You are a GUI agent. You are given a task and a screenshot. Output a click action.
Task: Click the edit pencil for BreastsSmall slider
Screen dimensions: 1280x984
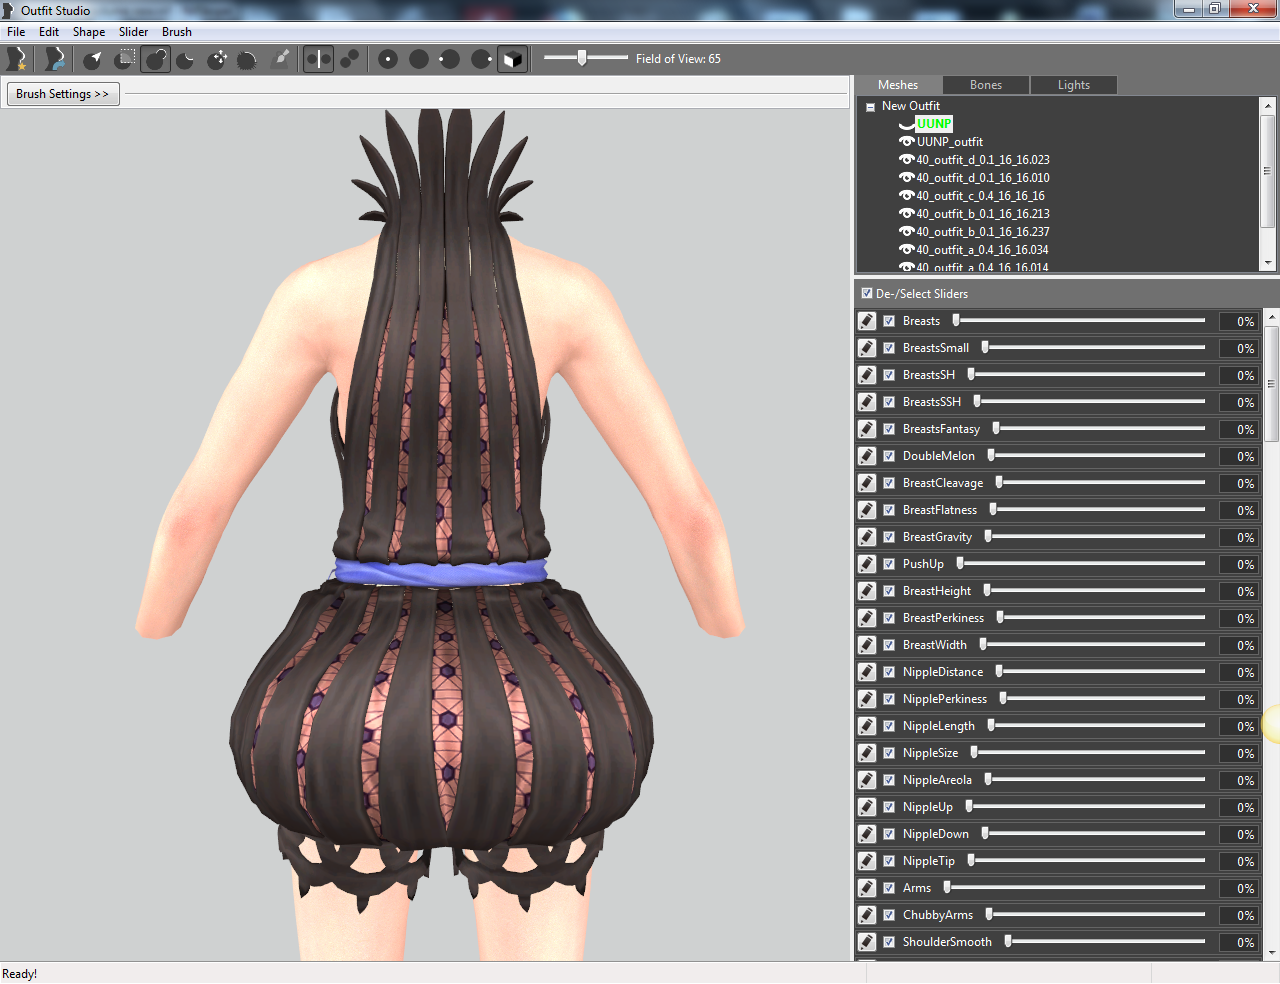click(x=867, y=348)
